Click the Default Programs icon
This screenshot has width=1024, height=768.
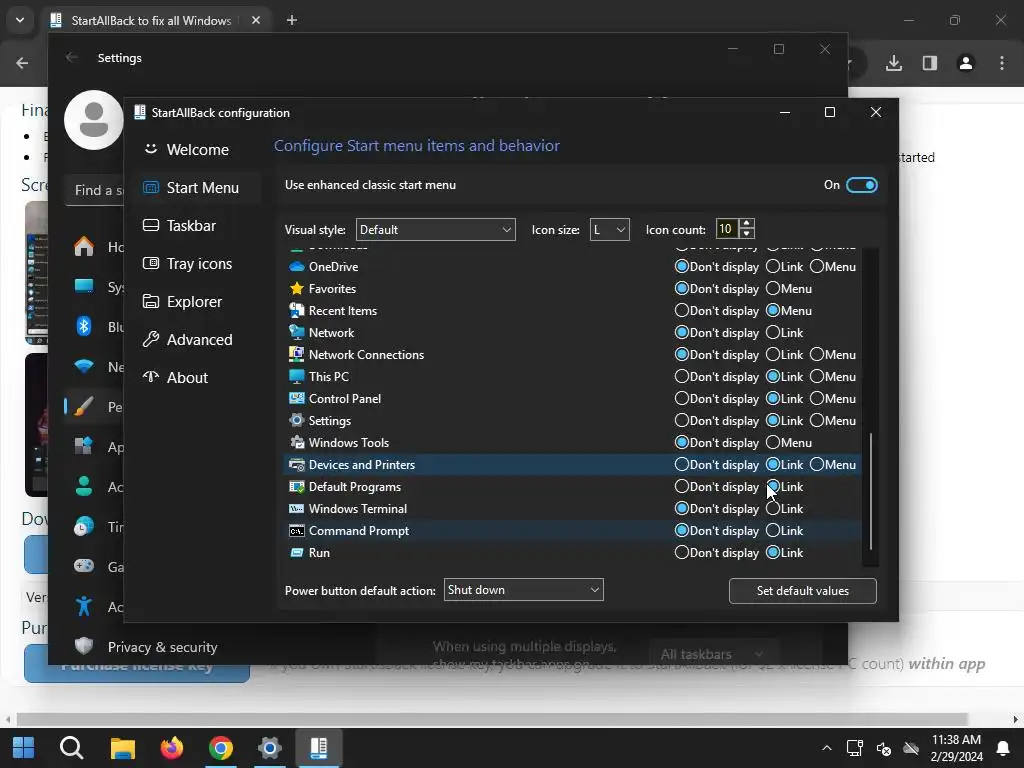point(296,487)
